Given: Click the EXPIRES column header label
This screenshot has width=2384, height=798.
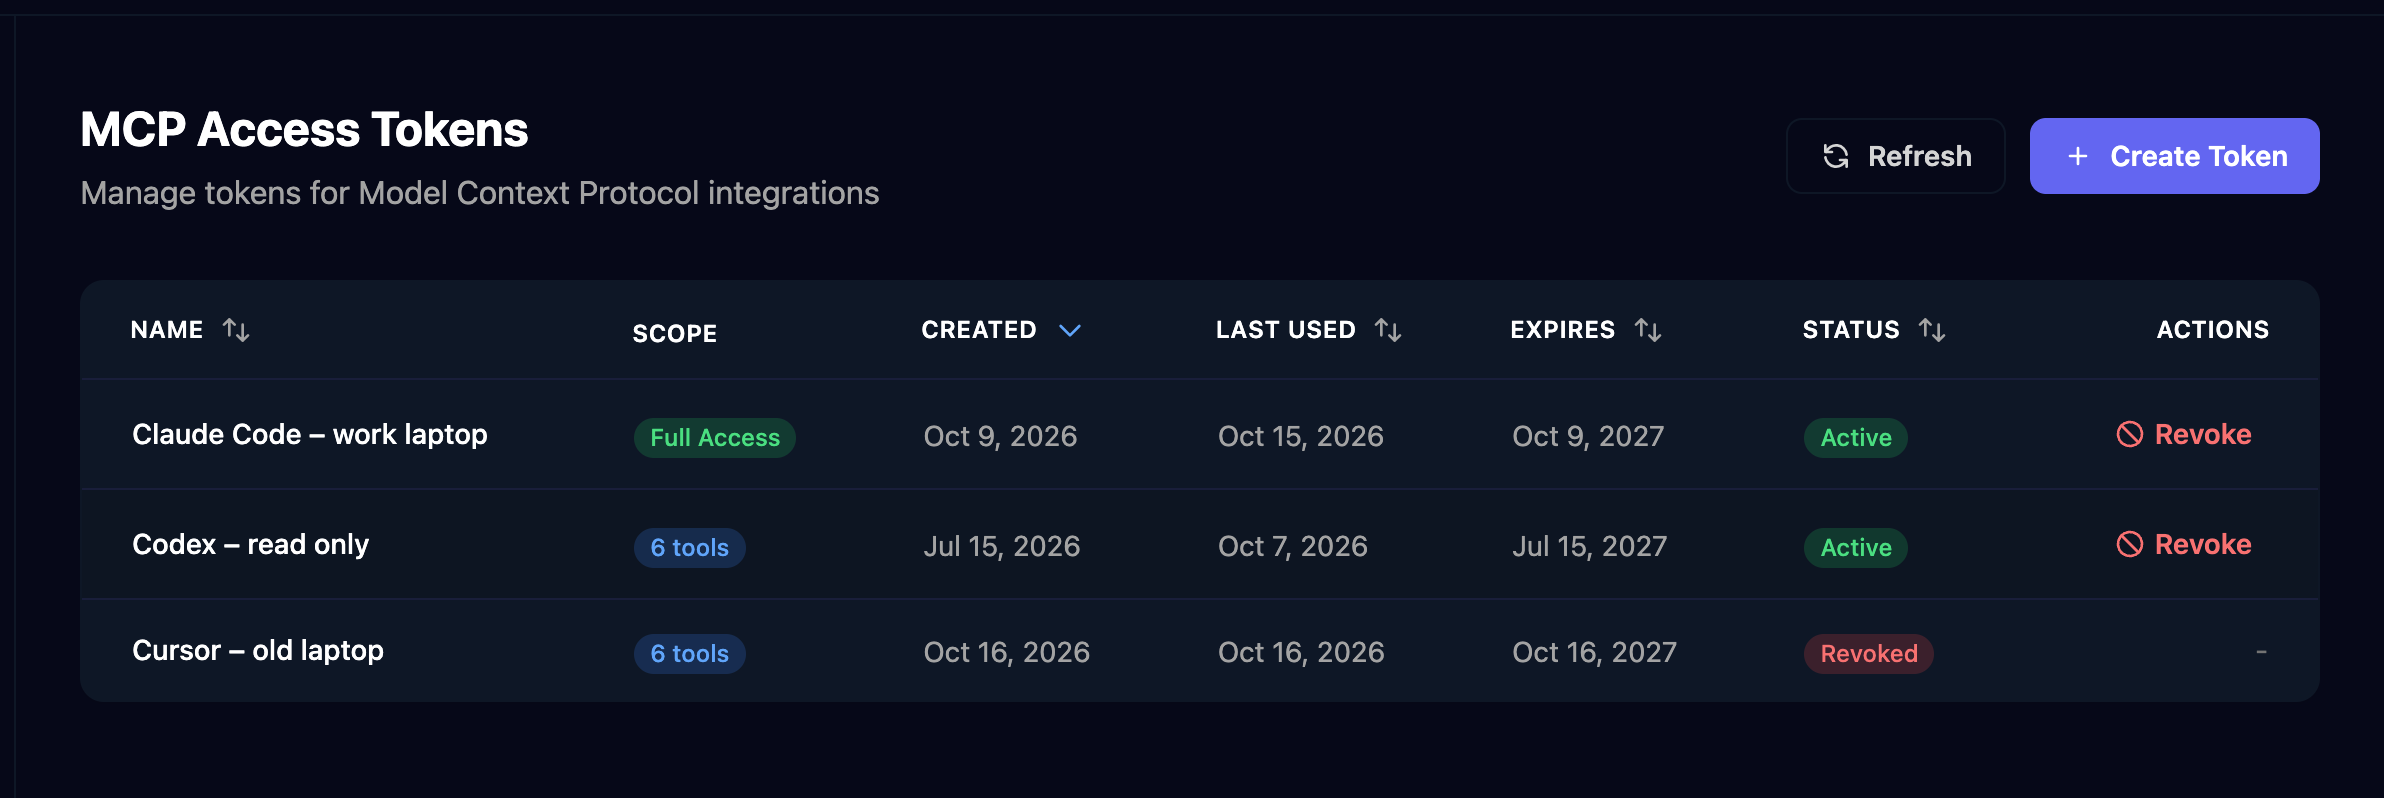Looking at the screenshot, I should point(1563,330).
